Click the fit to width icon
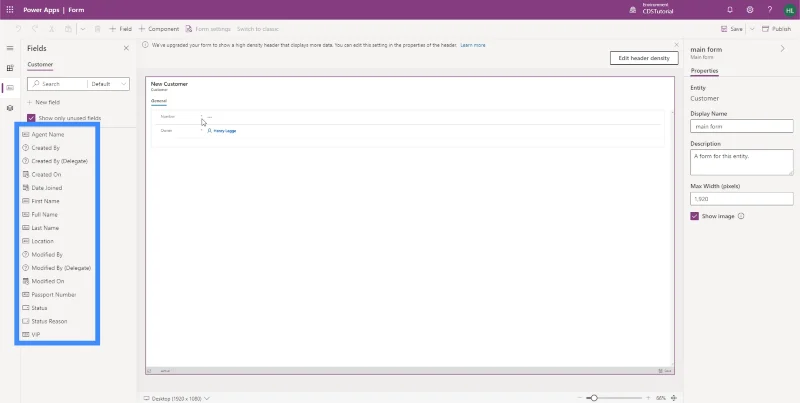The width and height of the screenshot is (800, 403). (x=673, y=397)
